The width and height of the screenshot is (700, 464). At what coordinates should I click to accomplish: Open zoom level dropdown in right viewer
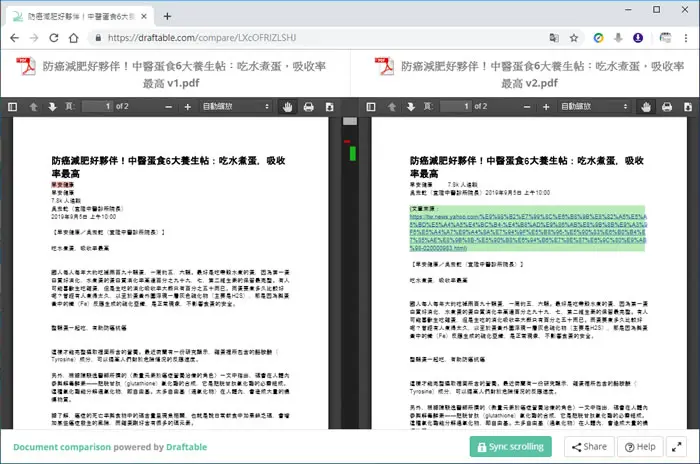pos(594,106)
